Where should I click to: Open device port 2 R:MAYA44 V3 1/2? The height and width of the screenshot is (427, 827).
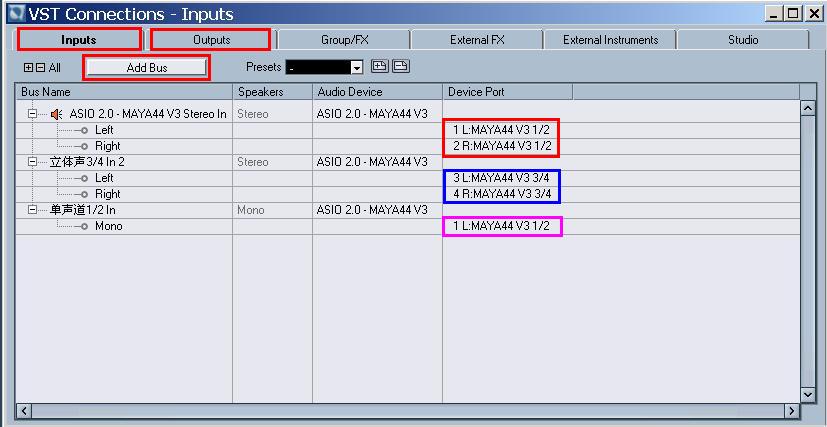point(502,146)
